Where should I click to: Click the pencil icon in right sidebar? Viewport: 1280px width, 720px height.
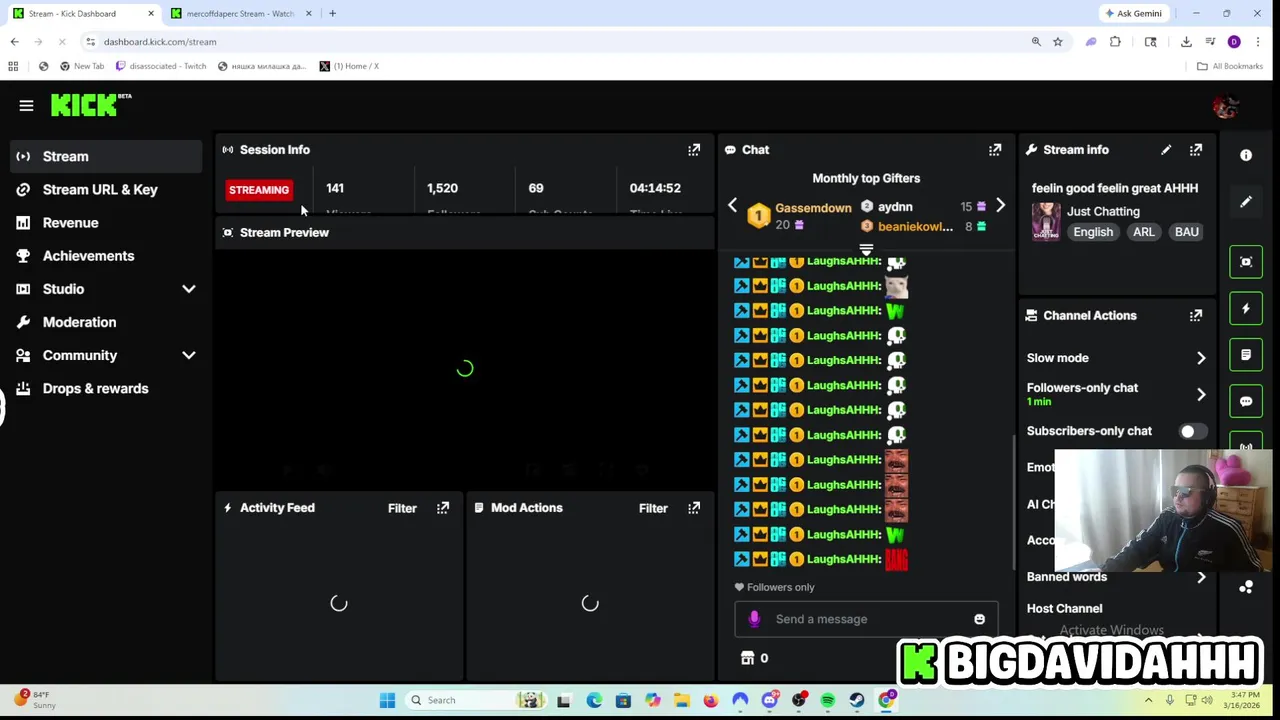point(1246,202)
